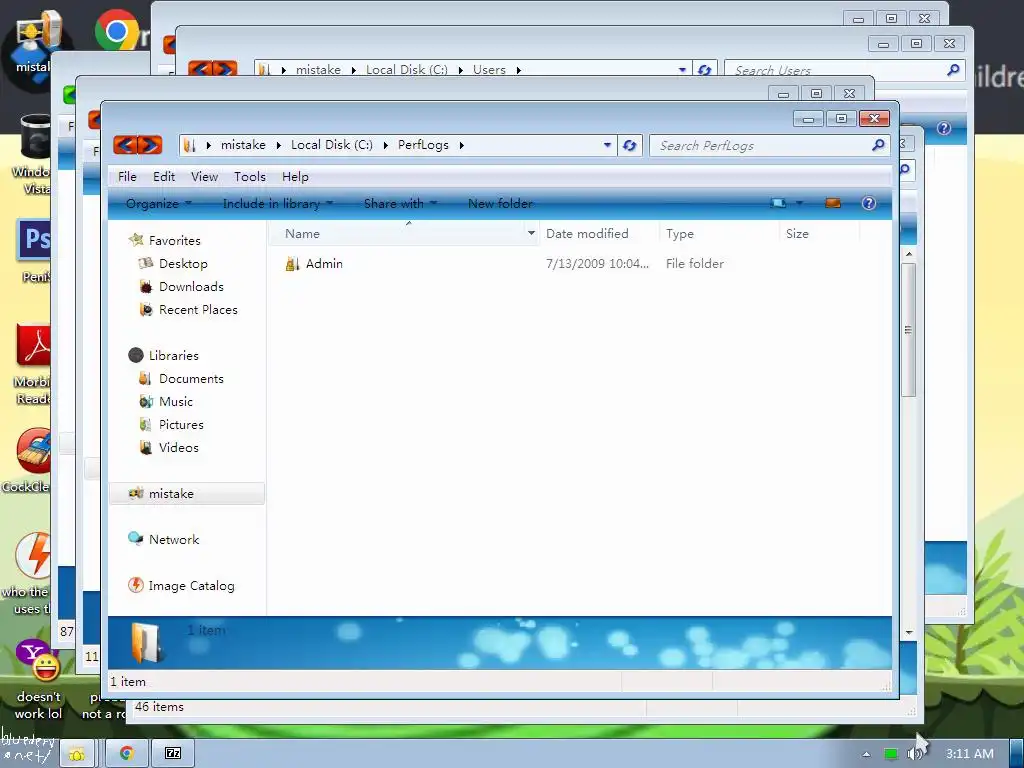Click Users in the back window address bar

[x=489, y=70]
